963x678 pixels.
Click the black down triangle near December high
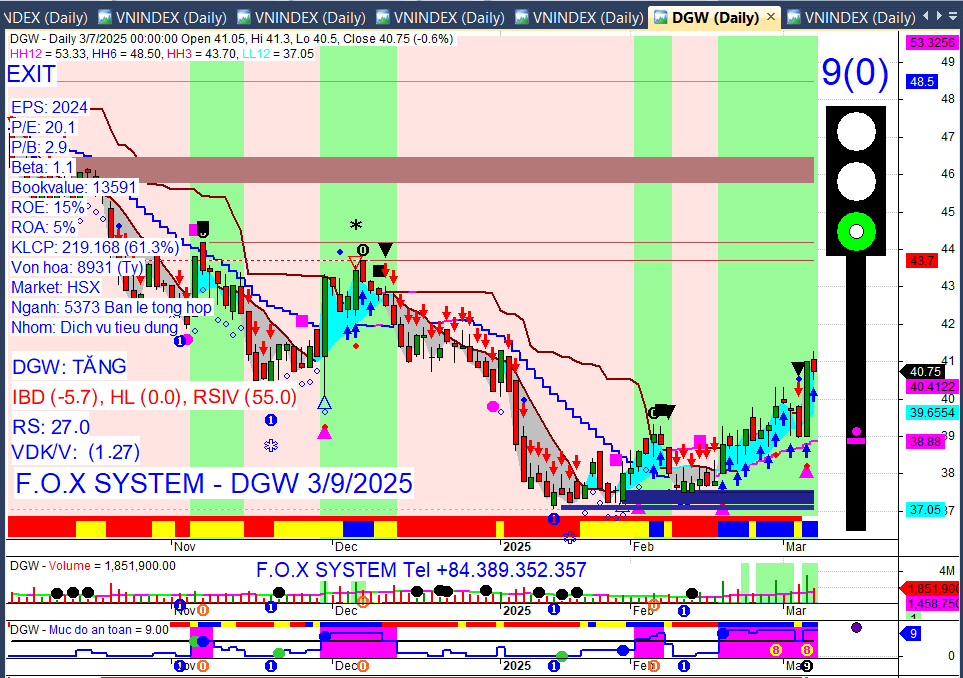385,249
